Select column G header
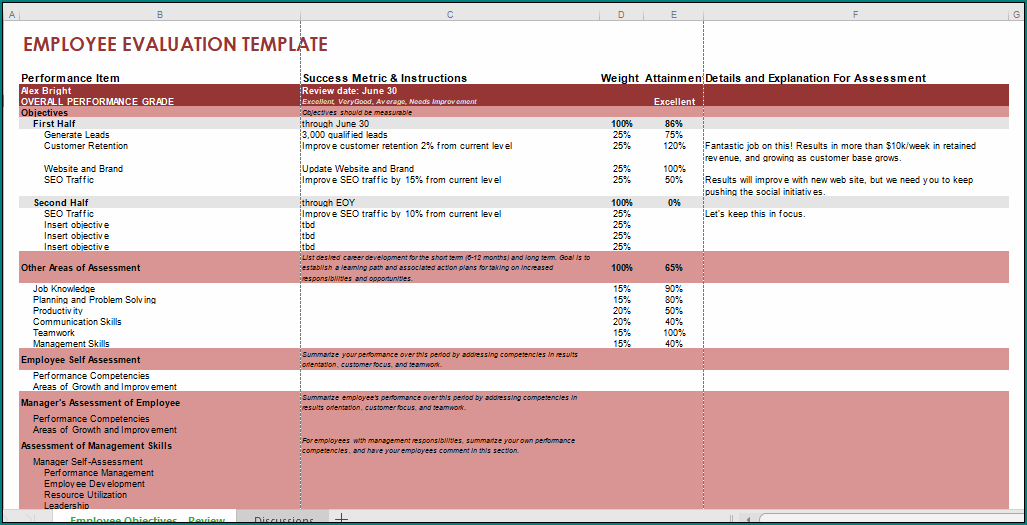This screenshot has width=1027, height=525. tap(1017, 14)
